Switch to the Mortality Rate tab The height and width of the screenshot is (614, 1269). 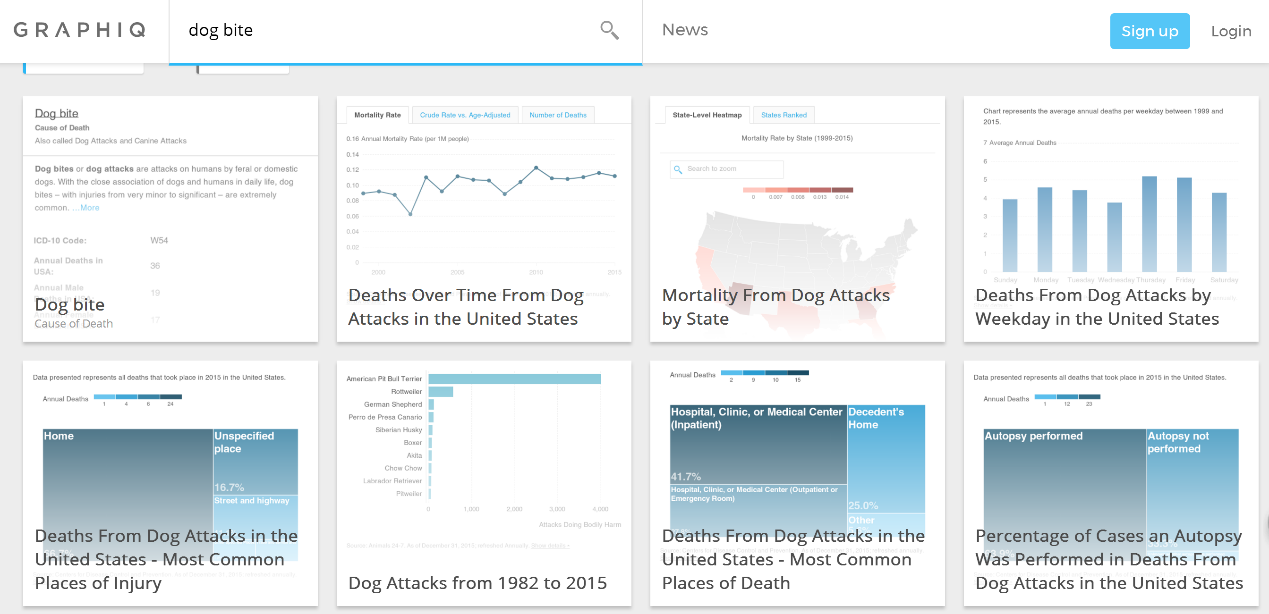pos(377,115)
